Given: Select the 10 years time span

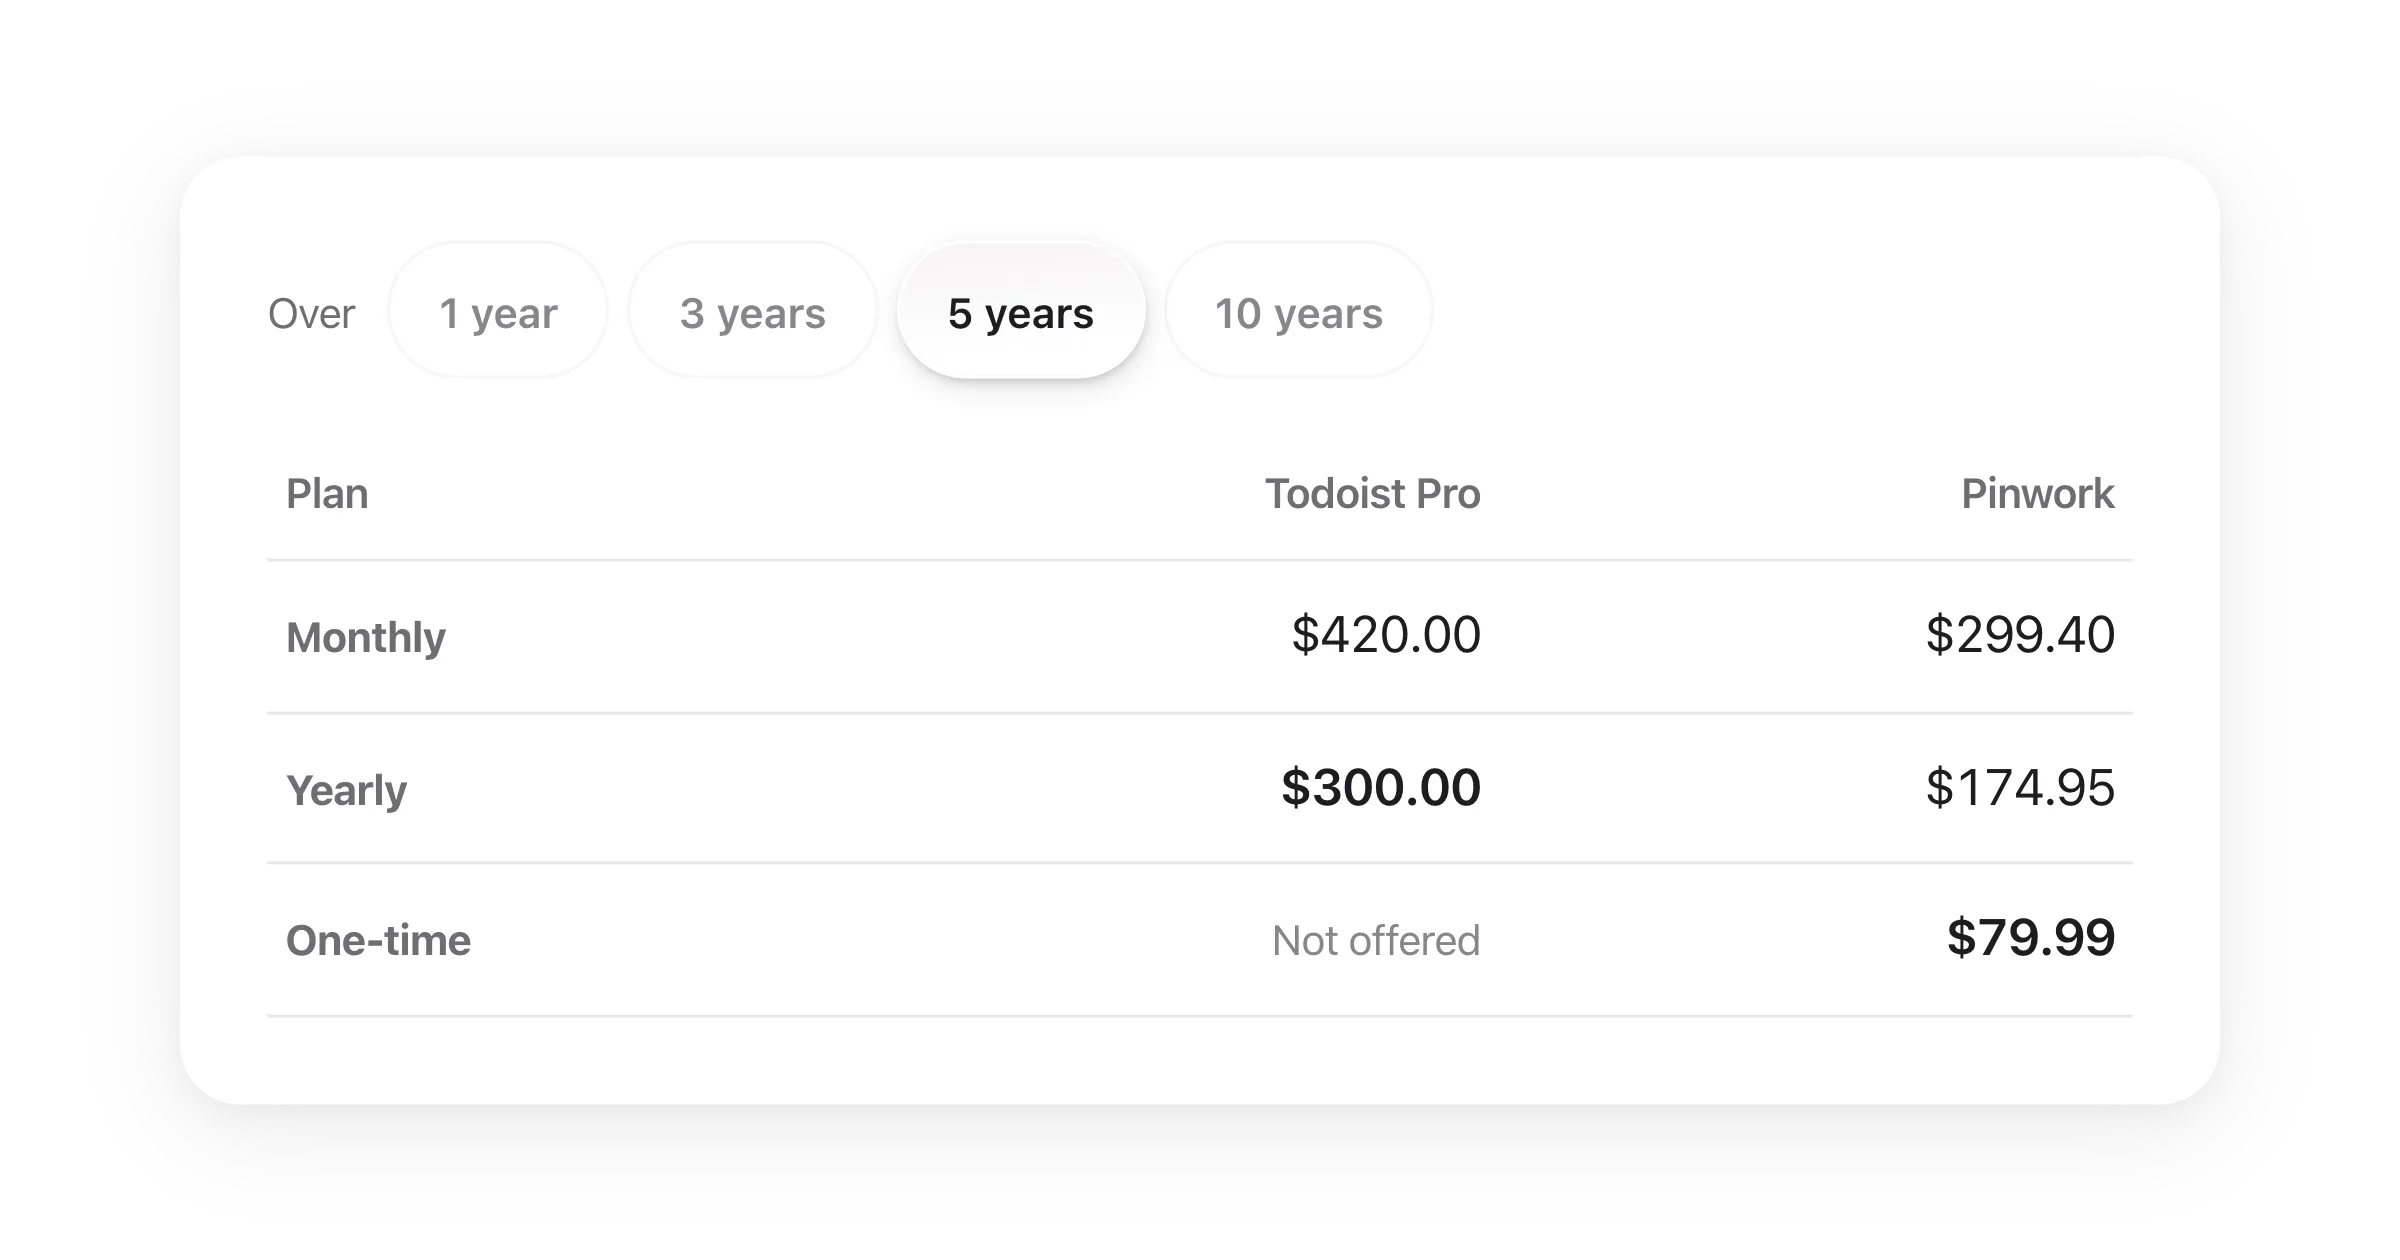Looking at the screenshot, I should pos(1298,312).
